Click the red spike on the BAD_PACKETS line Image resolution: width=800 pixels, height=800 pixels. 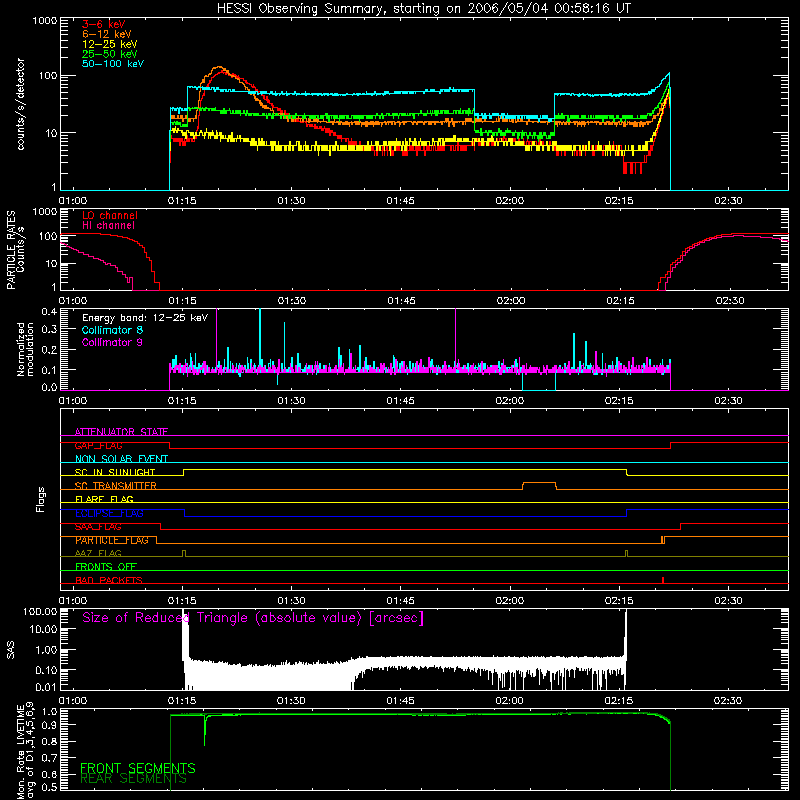663,580
